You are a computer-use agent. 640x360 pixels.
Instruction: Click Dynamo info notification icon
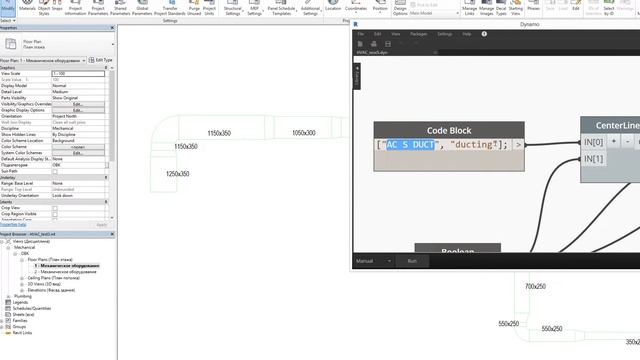(484, 34)
